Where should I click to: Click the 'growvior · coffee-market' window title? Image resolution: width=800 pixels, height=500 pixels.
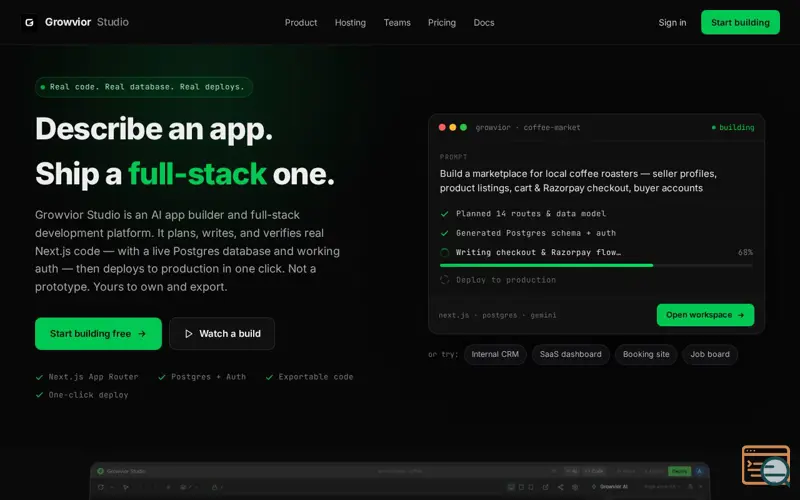[528, 128]
